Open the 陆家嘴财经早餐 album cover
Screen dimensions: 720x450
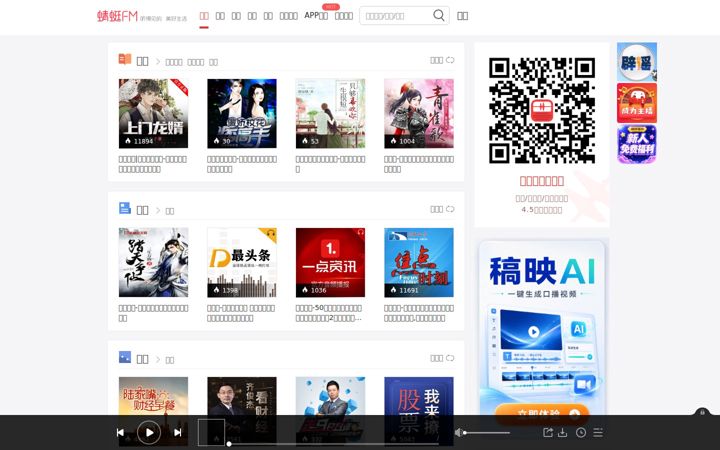coord(153,396)
